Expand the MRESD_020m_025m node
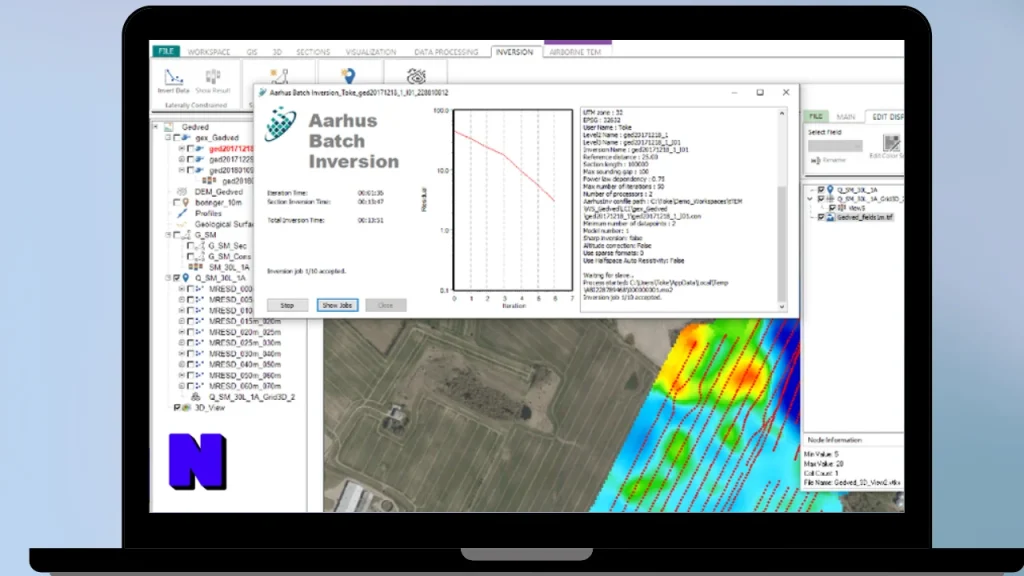The height and width of the screenshot is (576, 1024). click(x=182, y=332)
